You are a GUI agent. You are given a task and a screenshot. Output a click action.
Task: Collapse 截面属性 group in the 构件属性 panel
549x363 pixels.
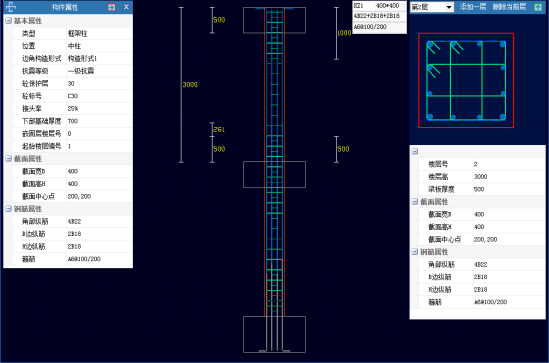tap(9, 159)
